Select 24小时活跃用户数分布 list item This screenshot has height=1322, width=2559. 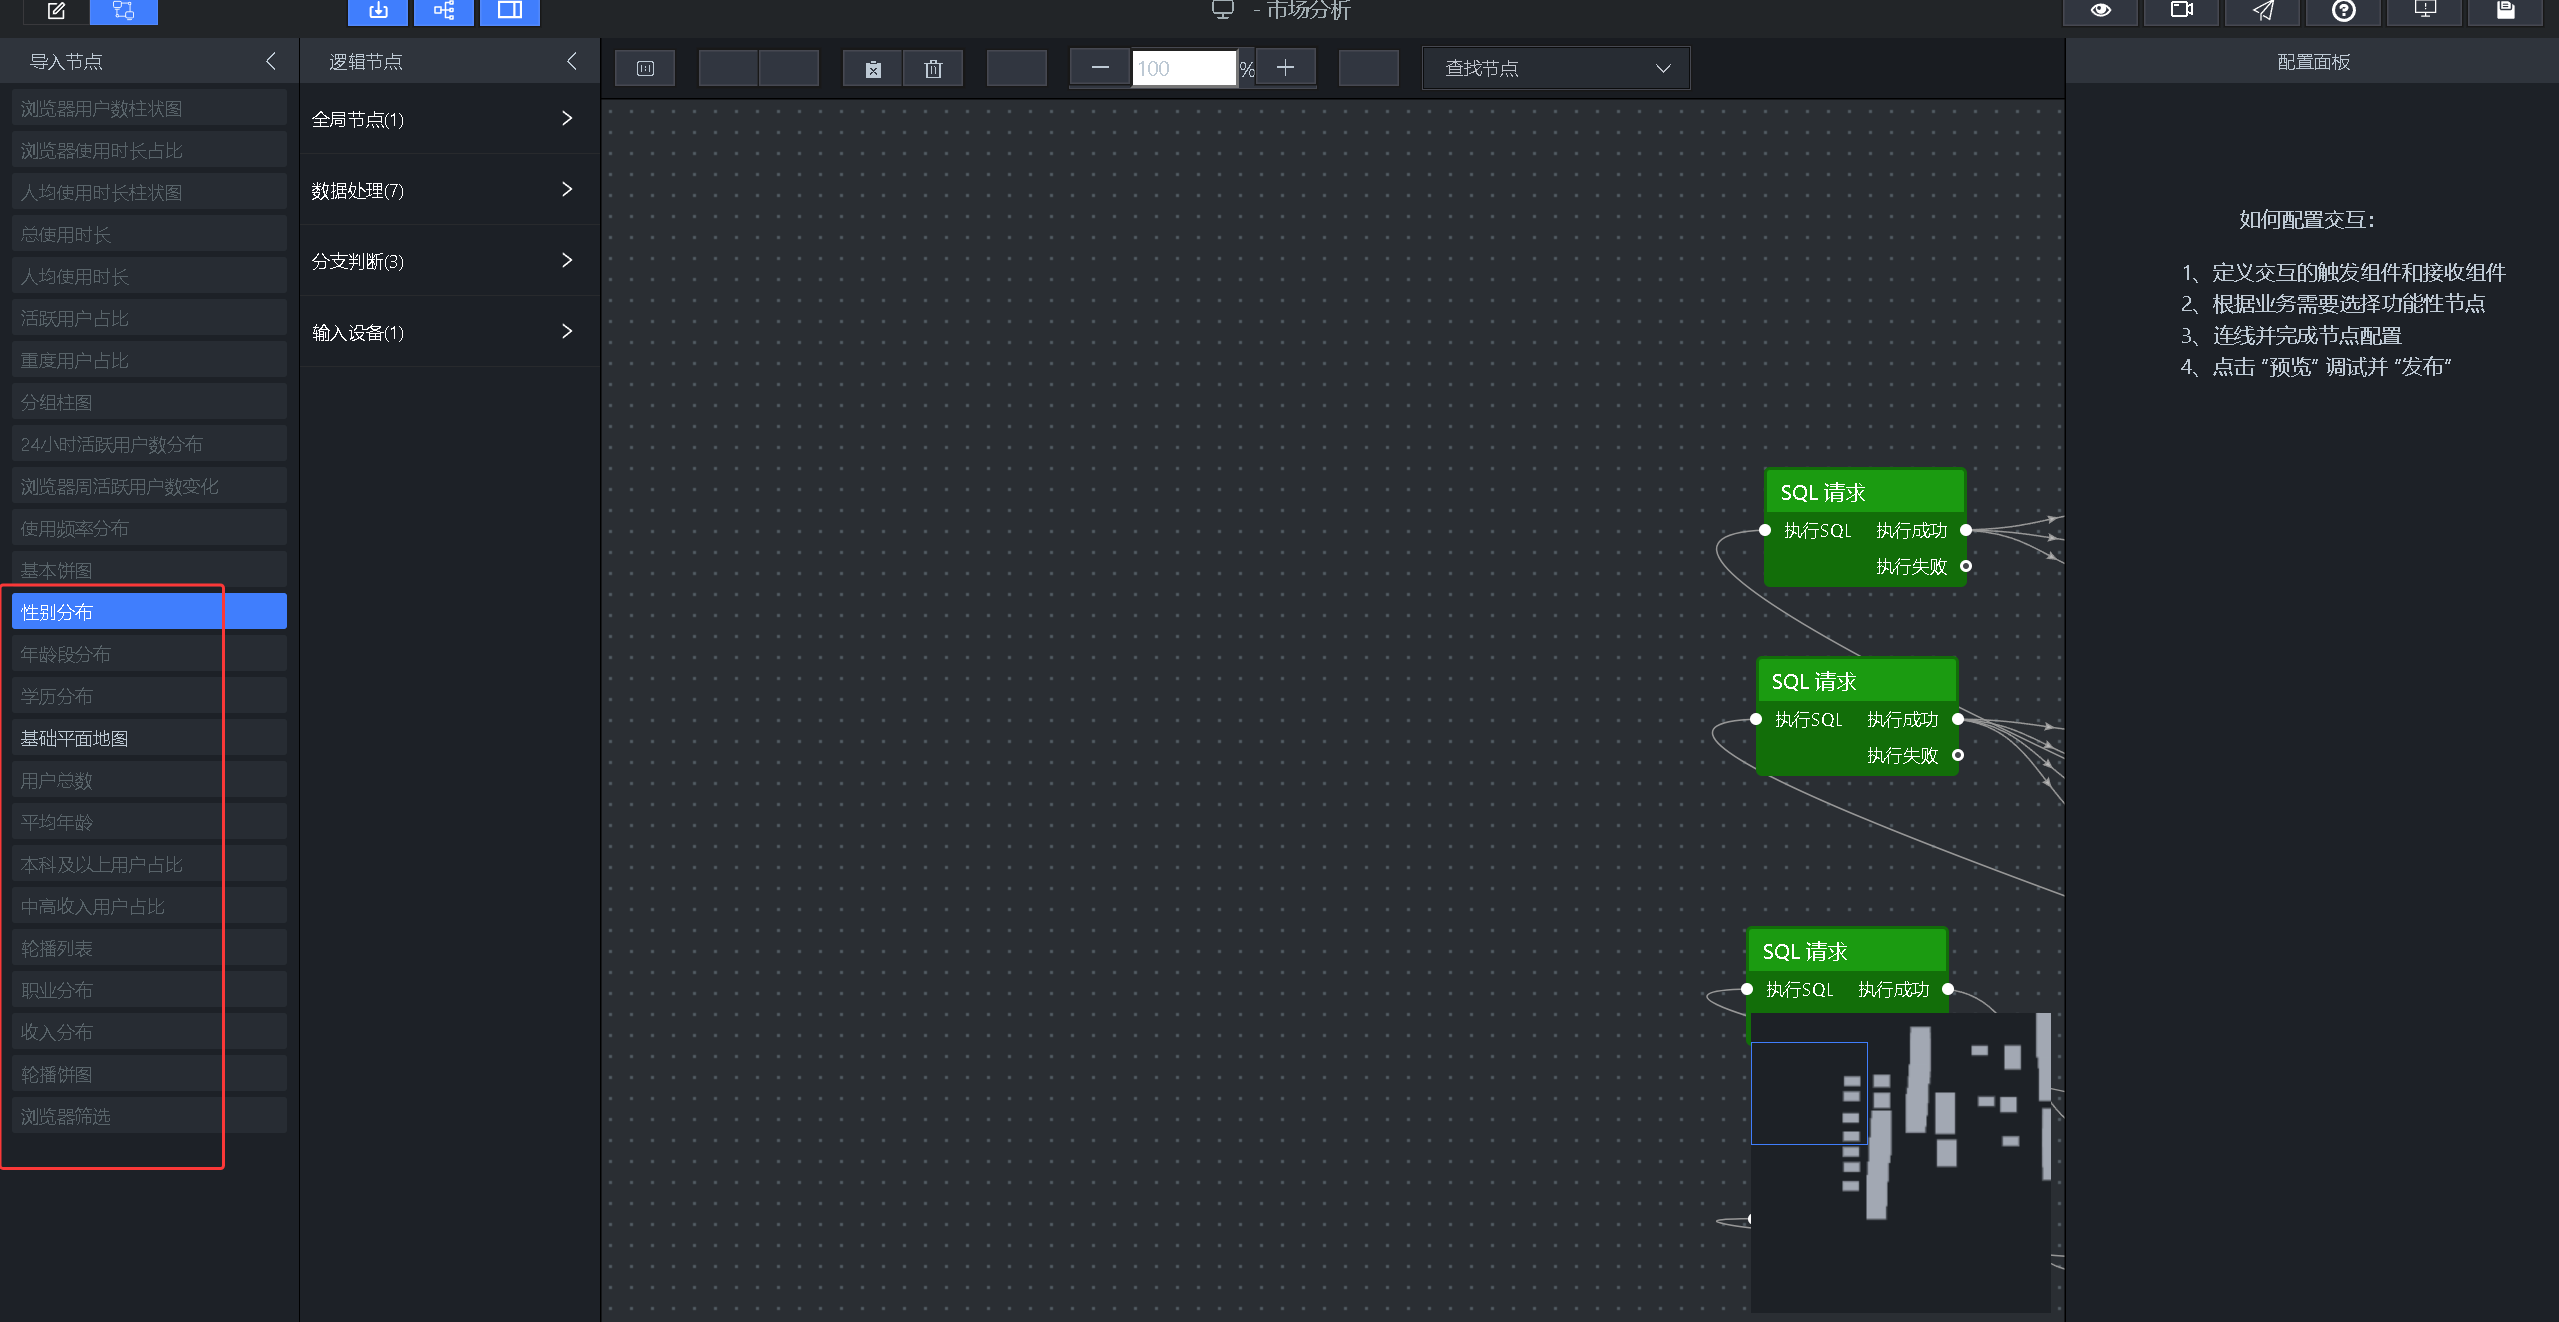(x=149, y=444)
